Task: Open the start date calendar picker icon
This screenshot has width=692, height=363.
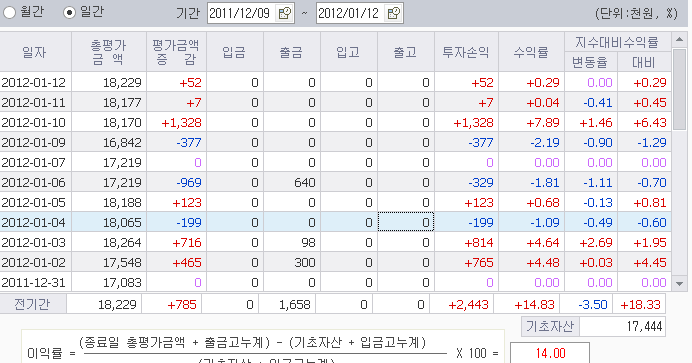Action: (285, 13)
